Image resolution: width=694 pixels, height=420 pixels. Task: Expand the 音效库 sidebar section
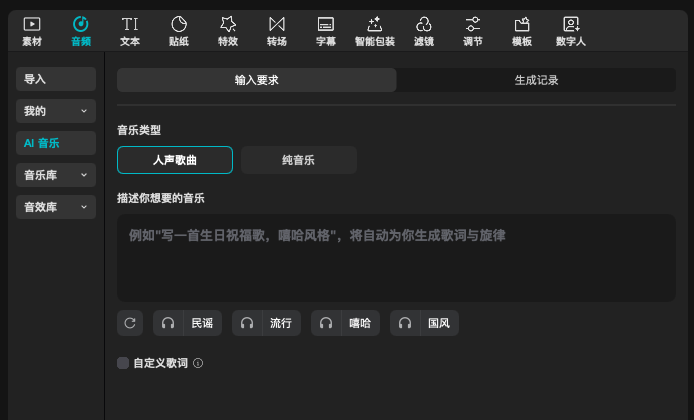[x=56, y=207]
